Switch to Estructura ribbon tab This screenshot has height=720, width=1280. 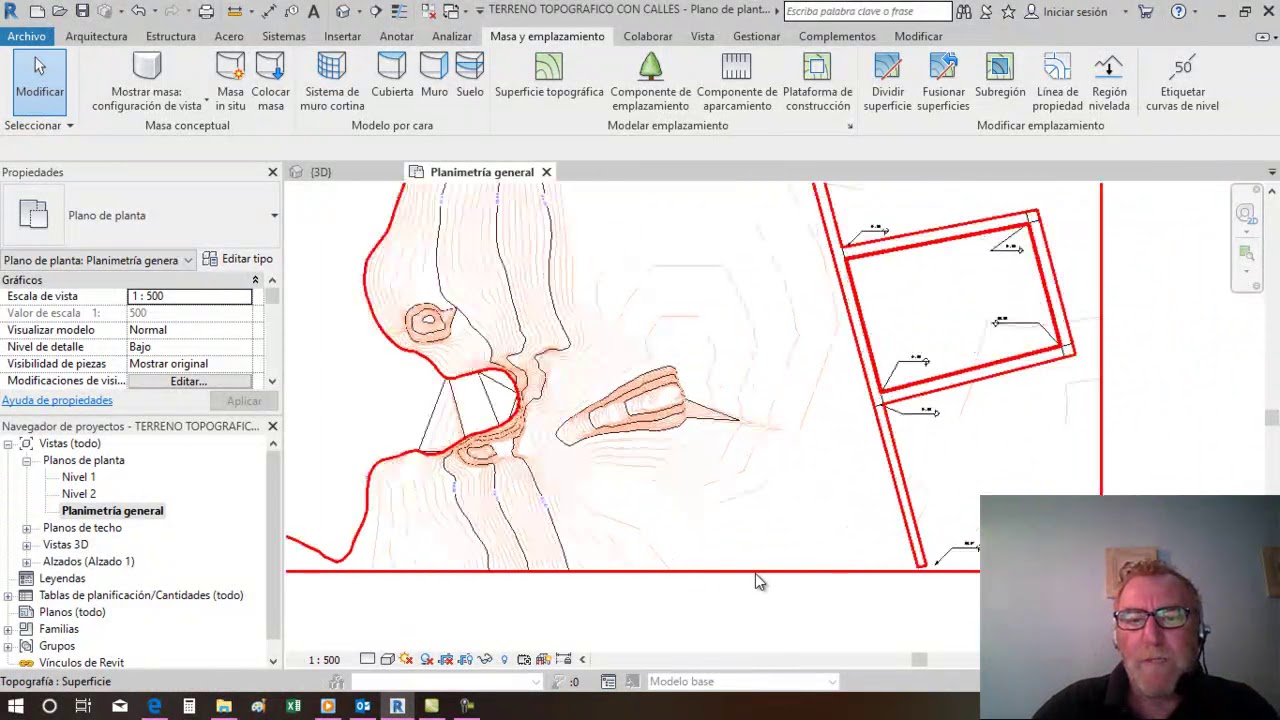click(x=171, y=36)
